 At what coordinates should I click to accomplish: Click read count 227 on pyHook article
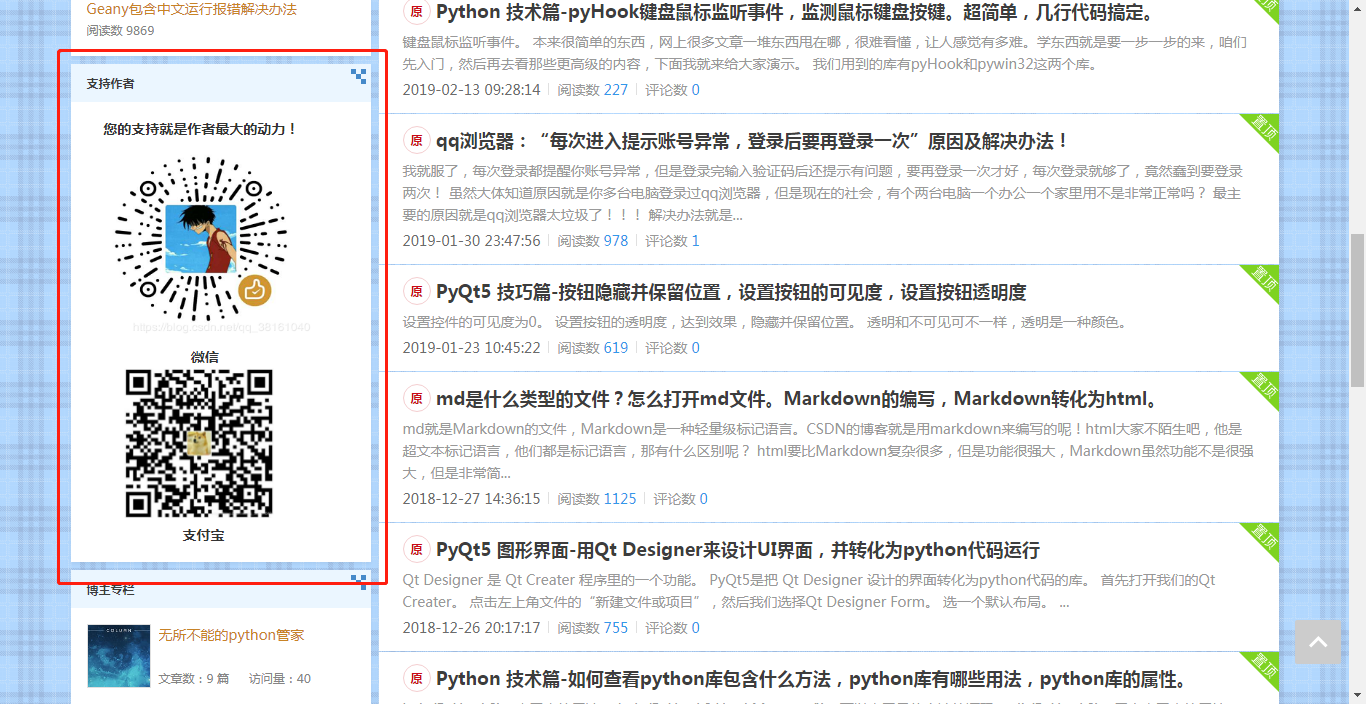(616, 90)
